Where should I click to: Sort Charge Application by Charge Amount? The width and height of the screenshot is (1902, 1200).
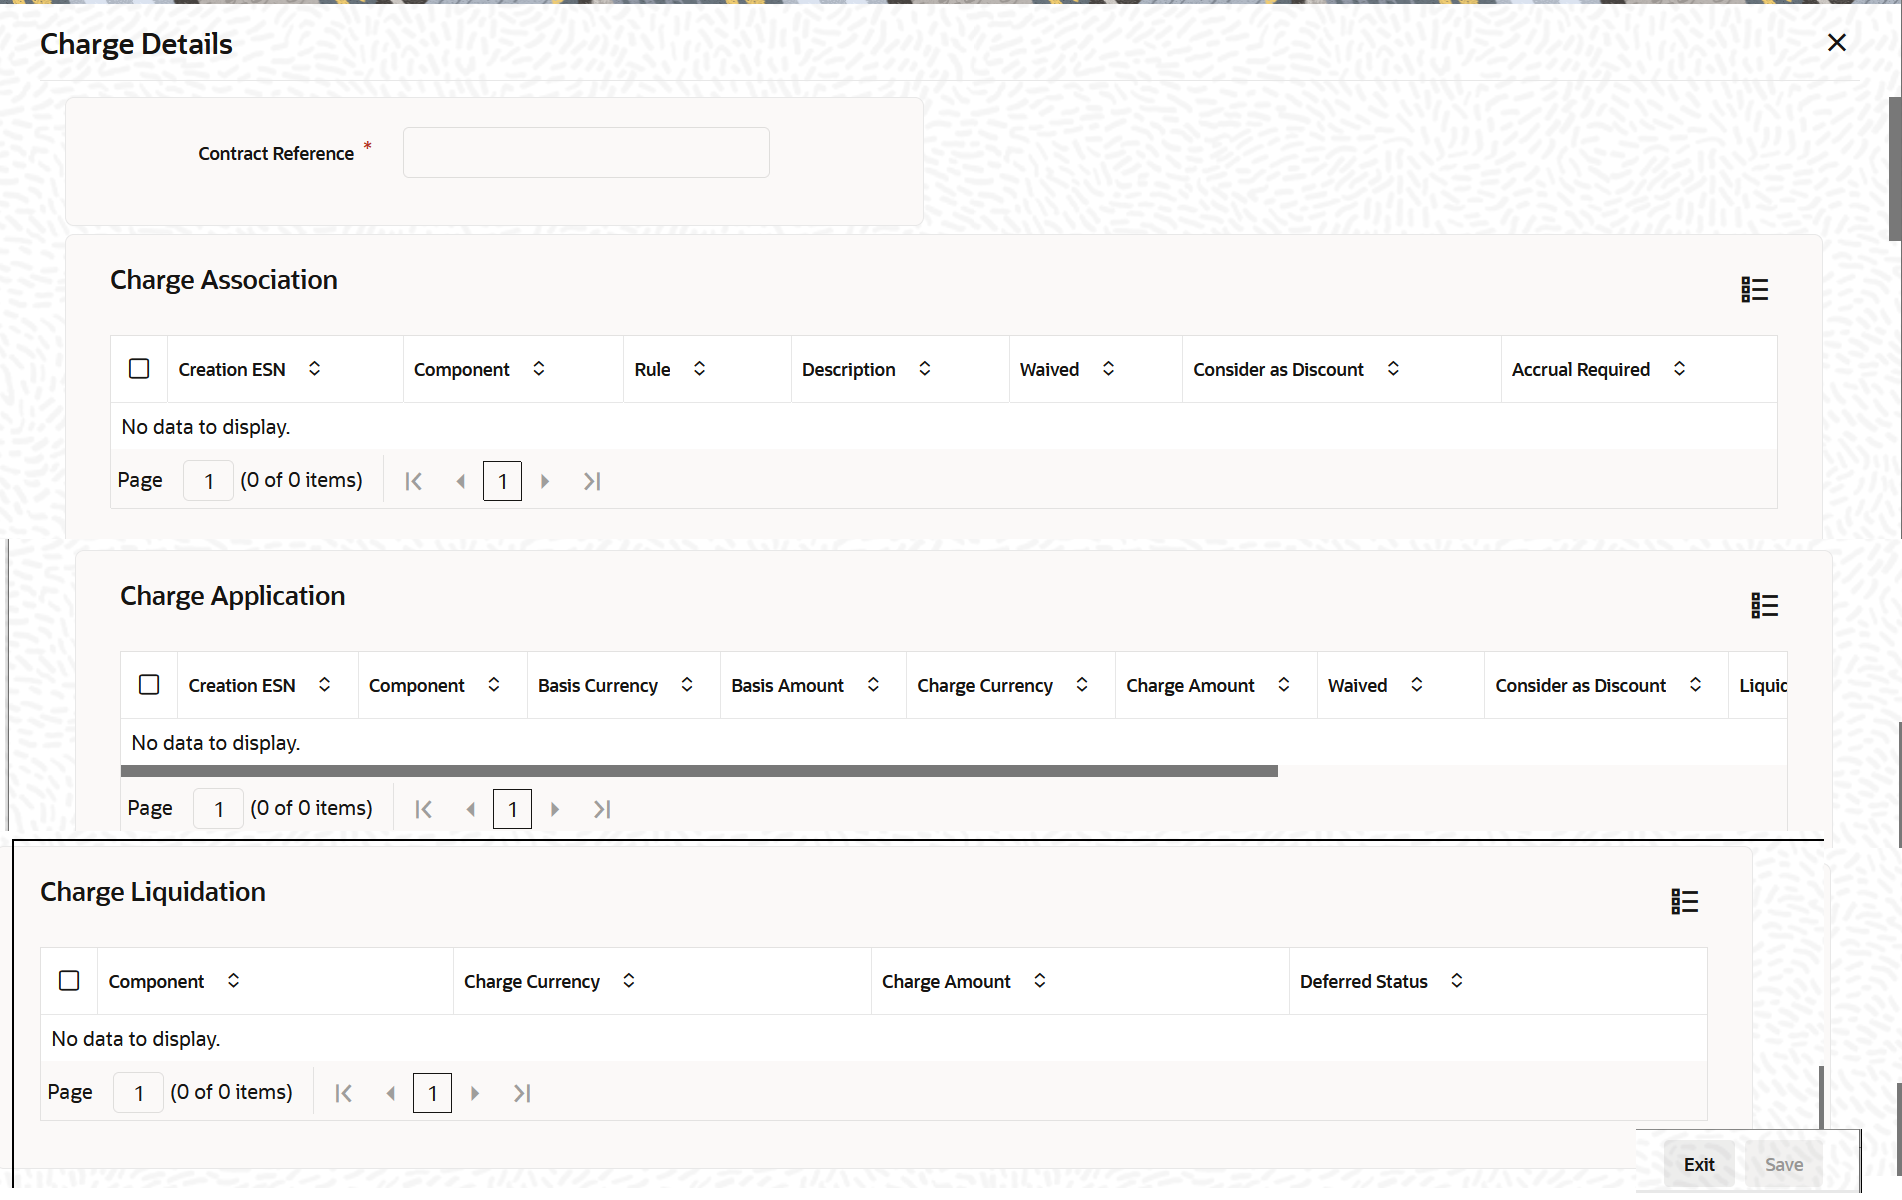[1283, 685]
